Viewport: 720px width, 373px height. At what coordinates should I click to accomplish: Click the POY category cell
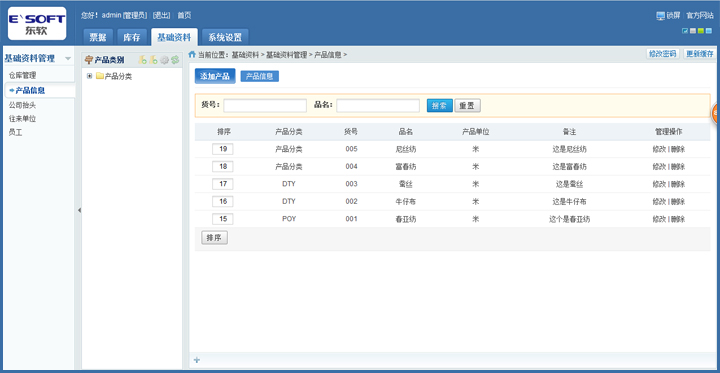point(289,219)
